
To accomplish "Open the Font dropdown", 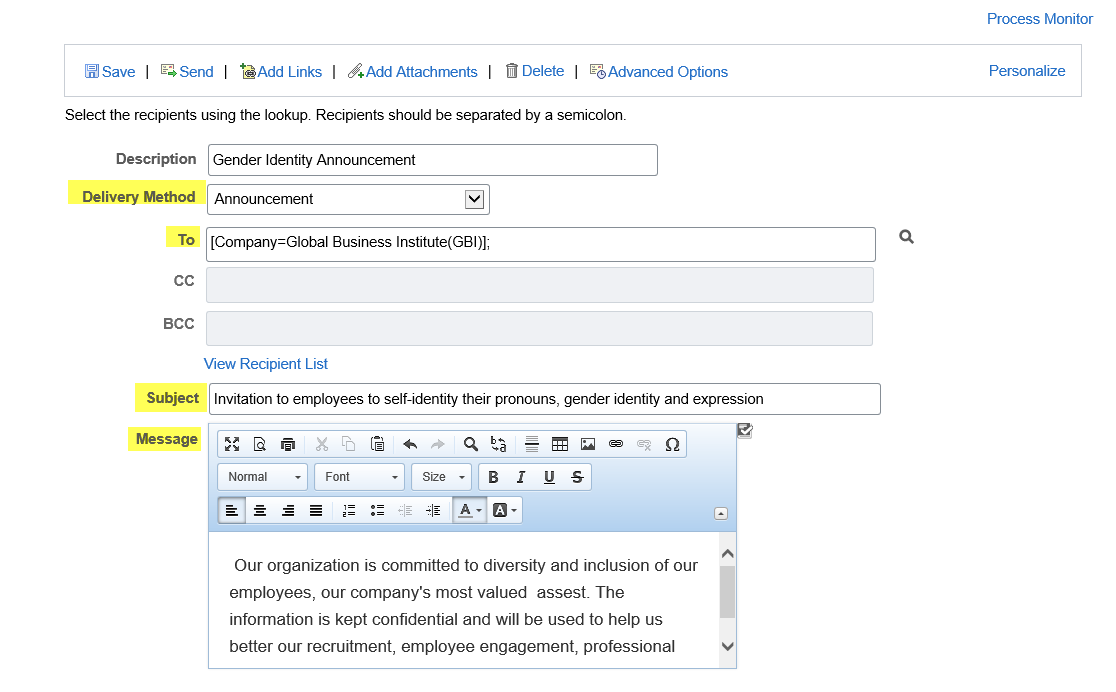I will (359, 477).
